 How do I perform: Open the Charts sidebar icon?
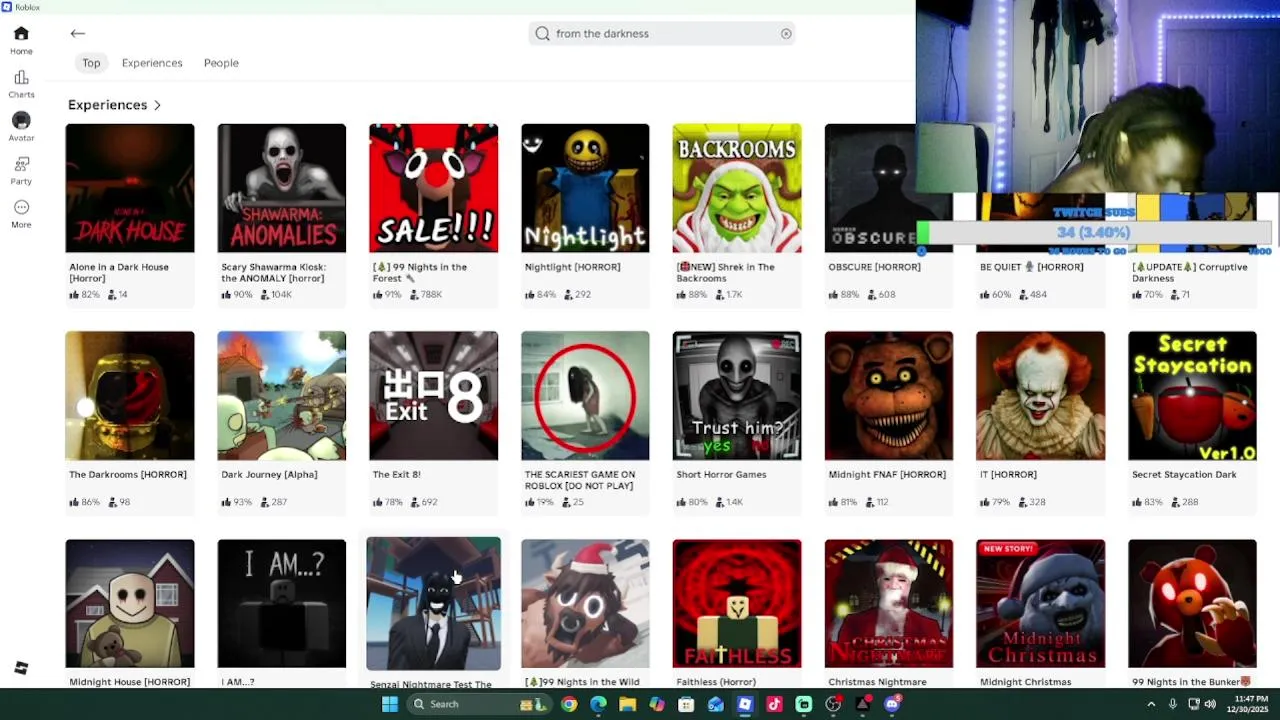coord(21,84)
